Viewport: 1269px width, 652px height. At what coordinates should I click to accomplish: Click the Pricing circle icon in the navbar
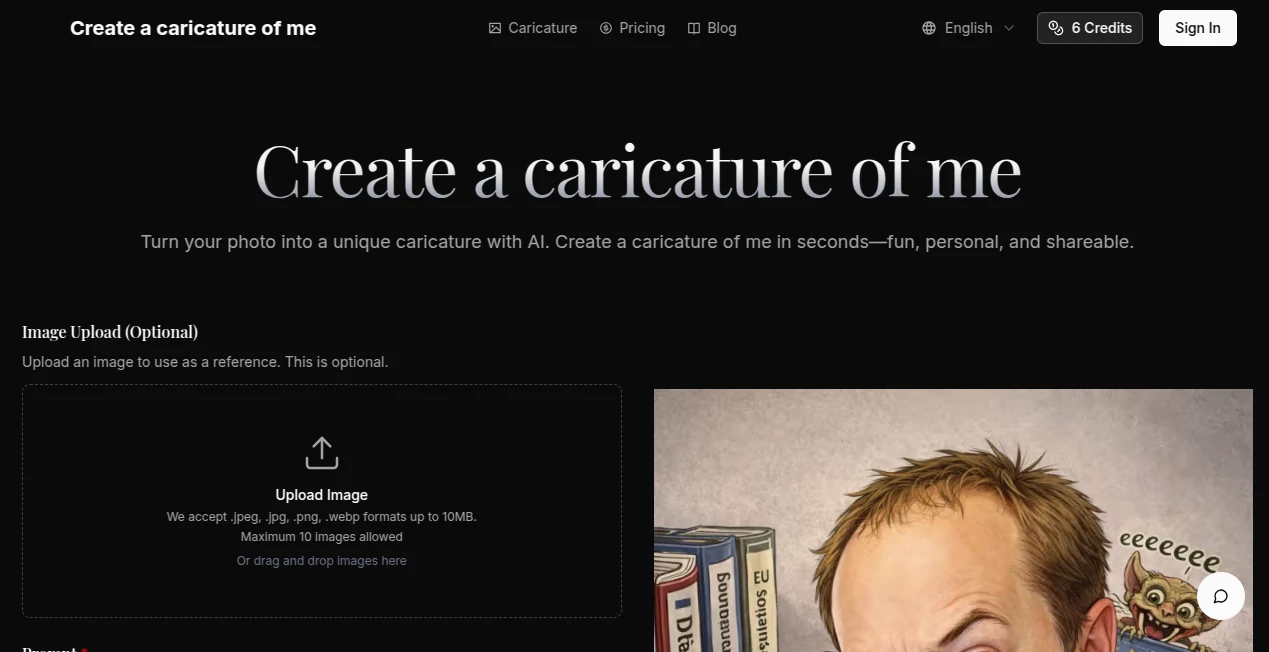coord(606,28)
